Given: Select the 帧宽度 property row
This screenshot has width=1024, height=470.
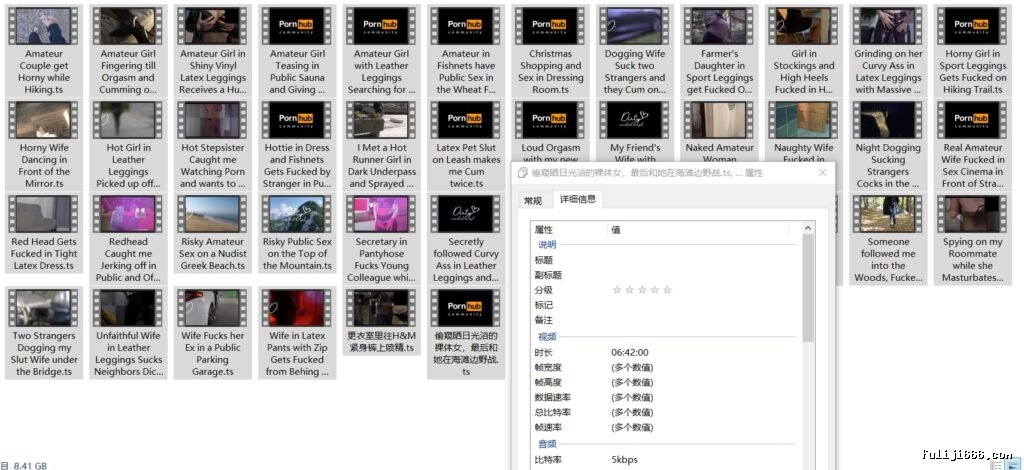Looking at the screenshot, I should click(665, 368).
